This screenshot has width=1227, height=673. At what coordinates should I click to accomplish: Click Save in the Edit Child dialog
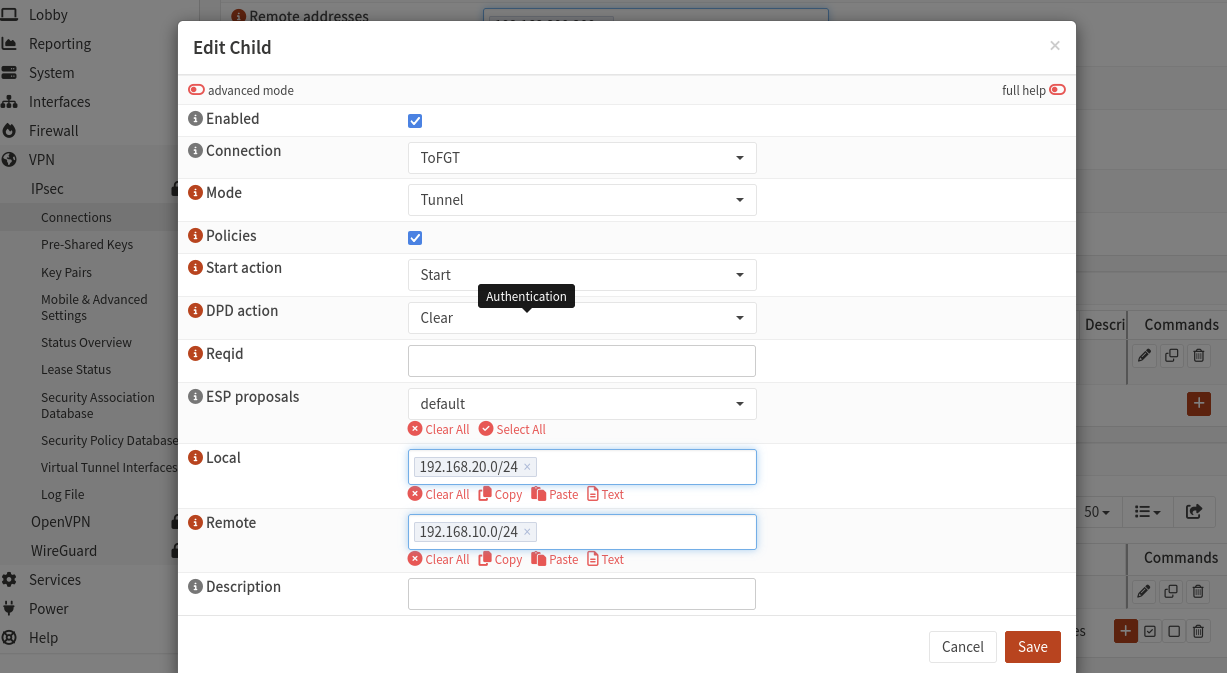click(x=1033, y=647)
